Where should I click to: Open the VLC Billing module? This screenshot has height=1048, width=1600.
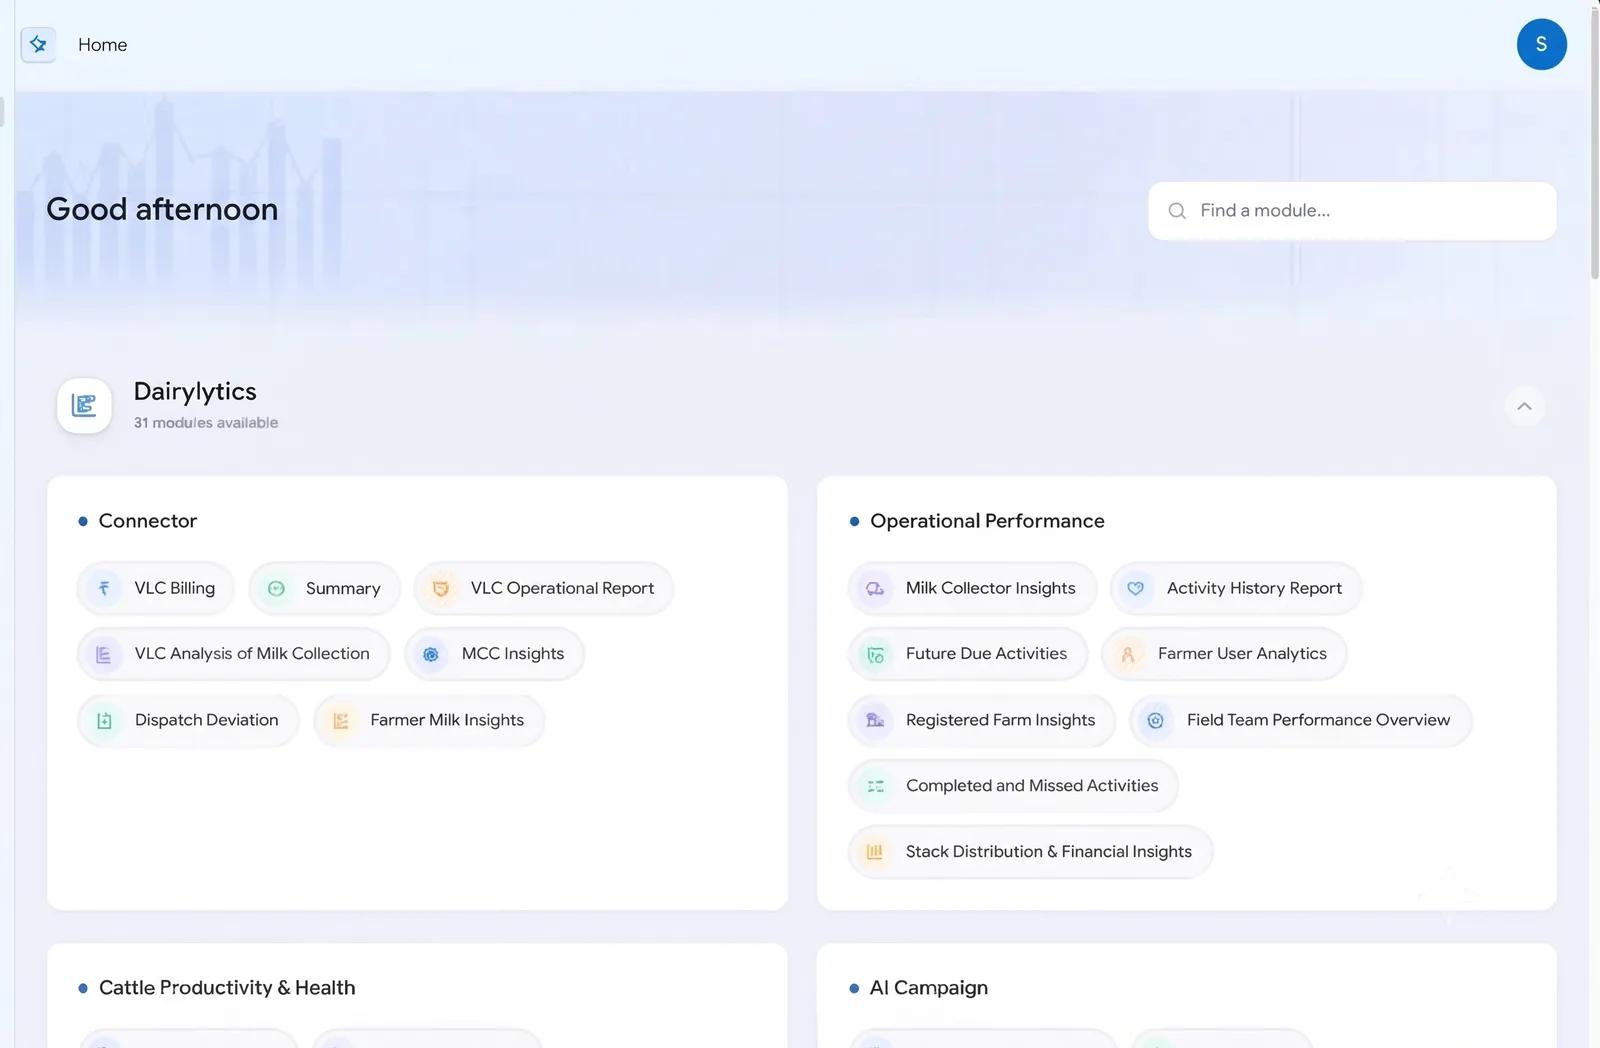156,588
